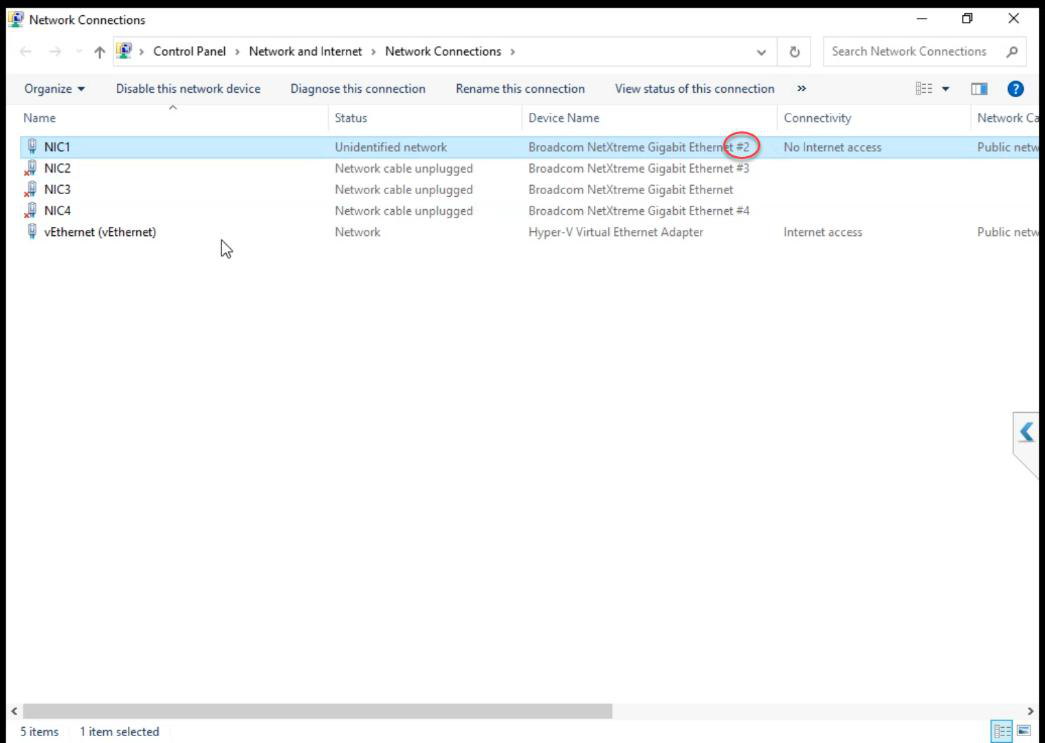Image resolution: width=1045 pixels, height=743 pixels.
Task: View status of this connection
Action: 694,89
